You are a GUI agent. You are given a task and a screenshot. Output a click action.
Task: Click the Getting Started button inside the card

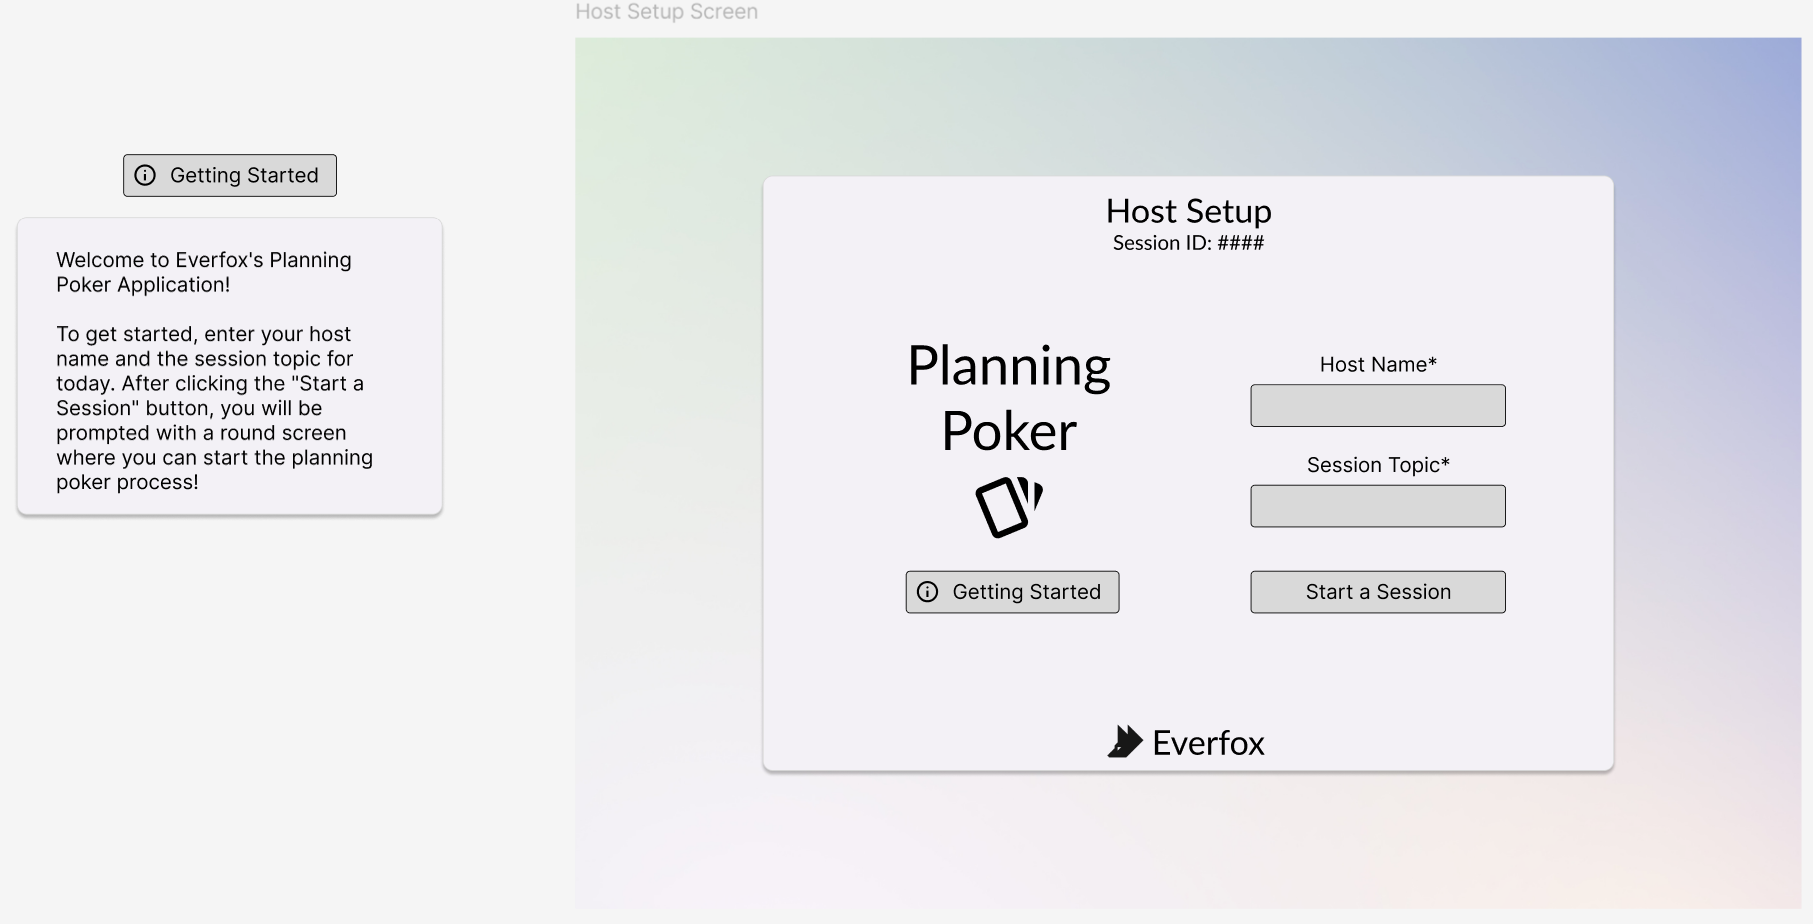click(x=1011, y=591)
